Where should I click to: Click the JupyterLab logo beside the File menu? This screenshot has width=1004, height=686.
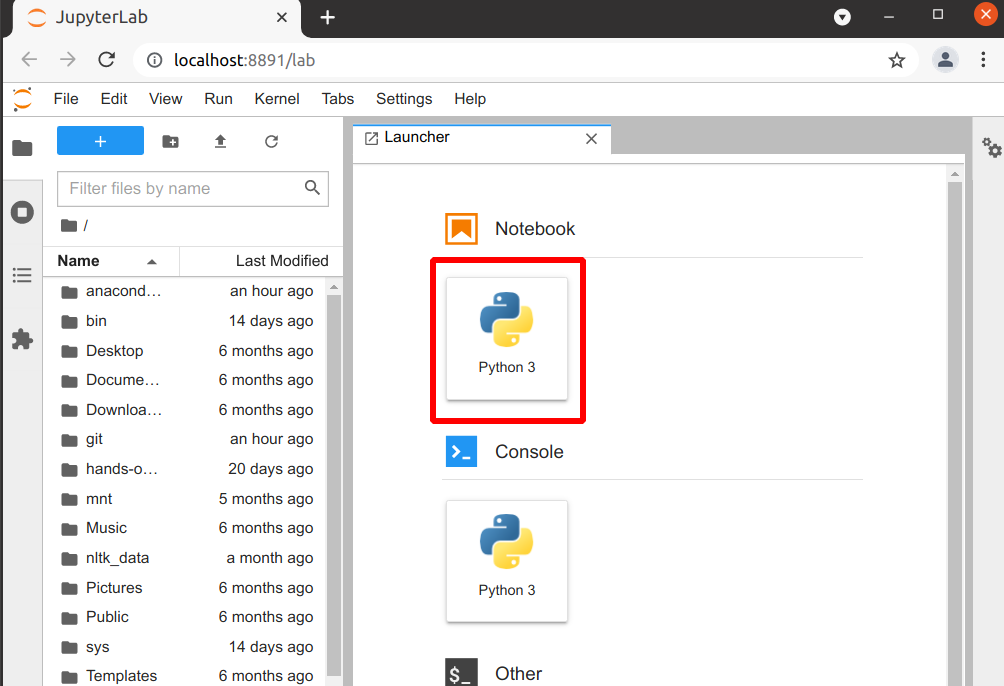coord(22,99)
